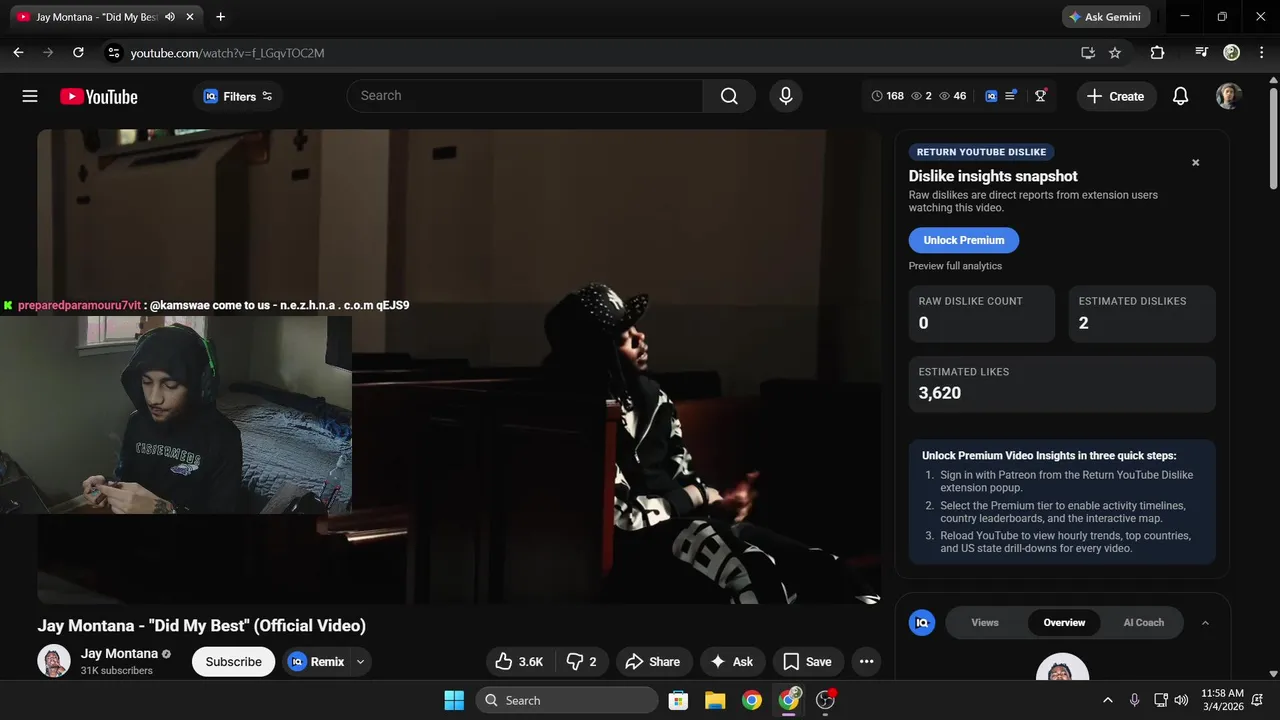The width and height of the screenshot is (1280, 720).
Task: Close the Jay Montana browser tab
Action: pos(190,17)
